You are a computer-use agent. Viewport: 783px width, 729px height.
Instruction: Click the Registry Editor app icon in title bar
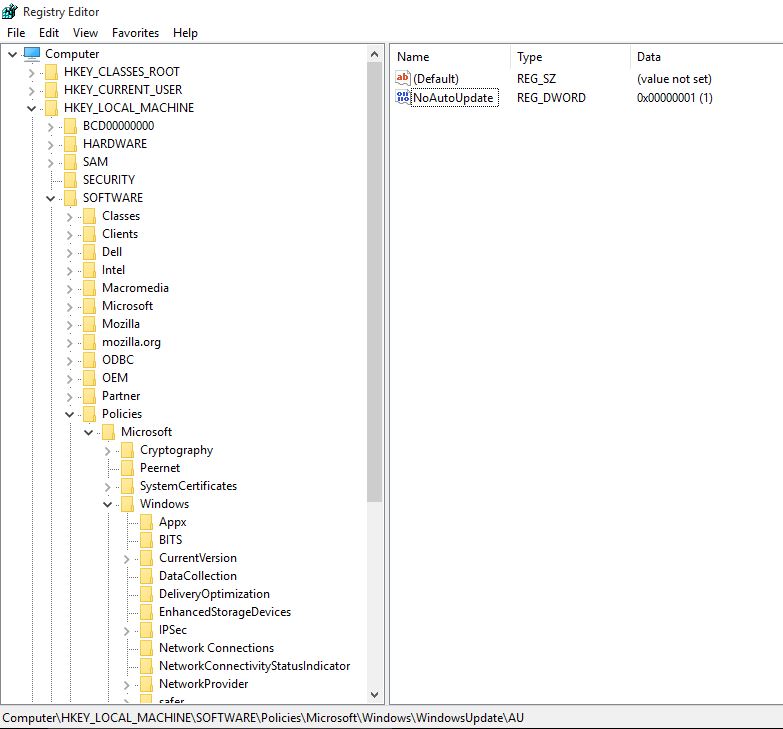coord(10,12)
